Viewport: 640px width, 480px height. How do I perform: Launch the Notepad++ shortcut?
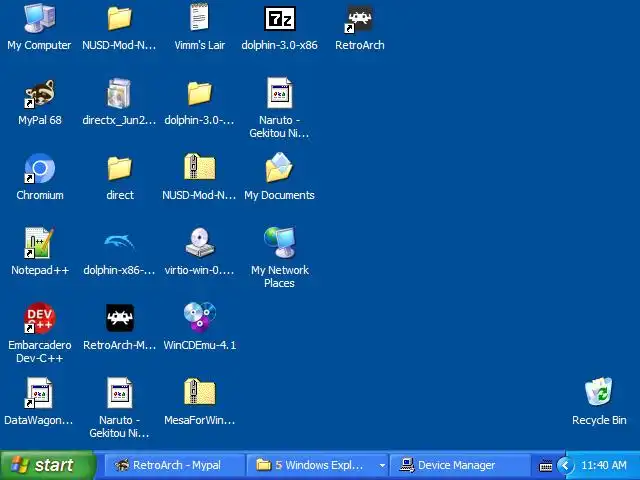pyautogui.click(x=39, y=243)
